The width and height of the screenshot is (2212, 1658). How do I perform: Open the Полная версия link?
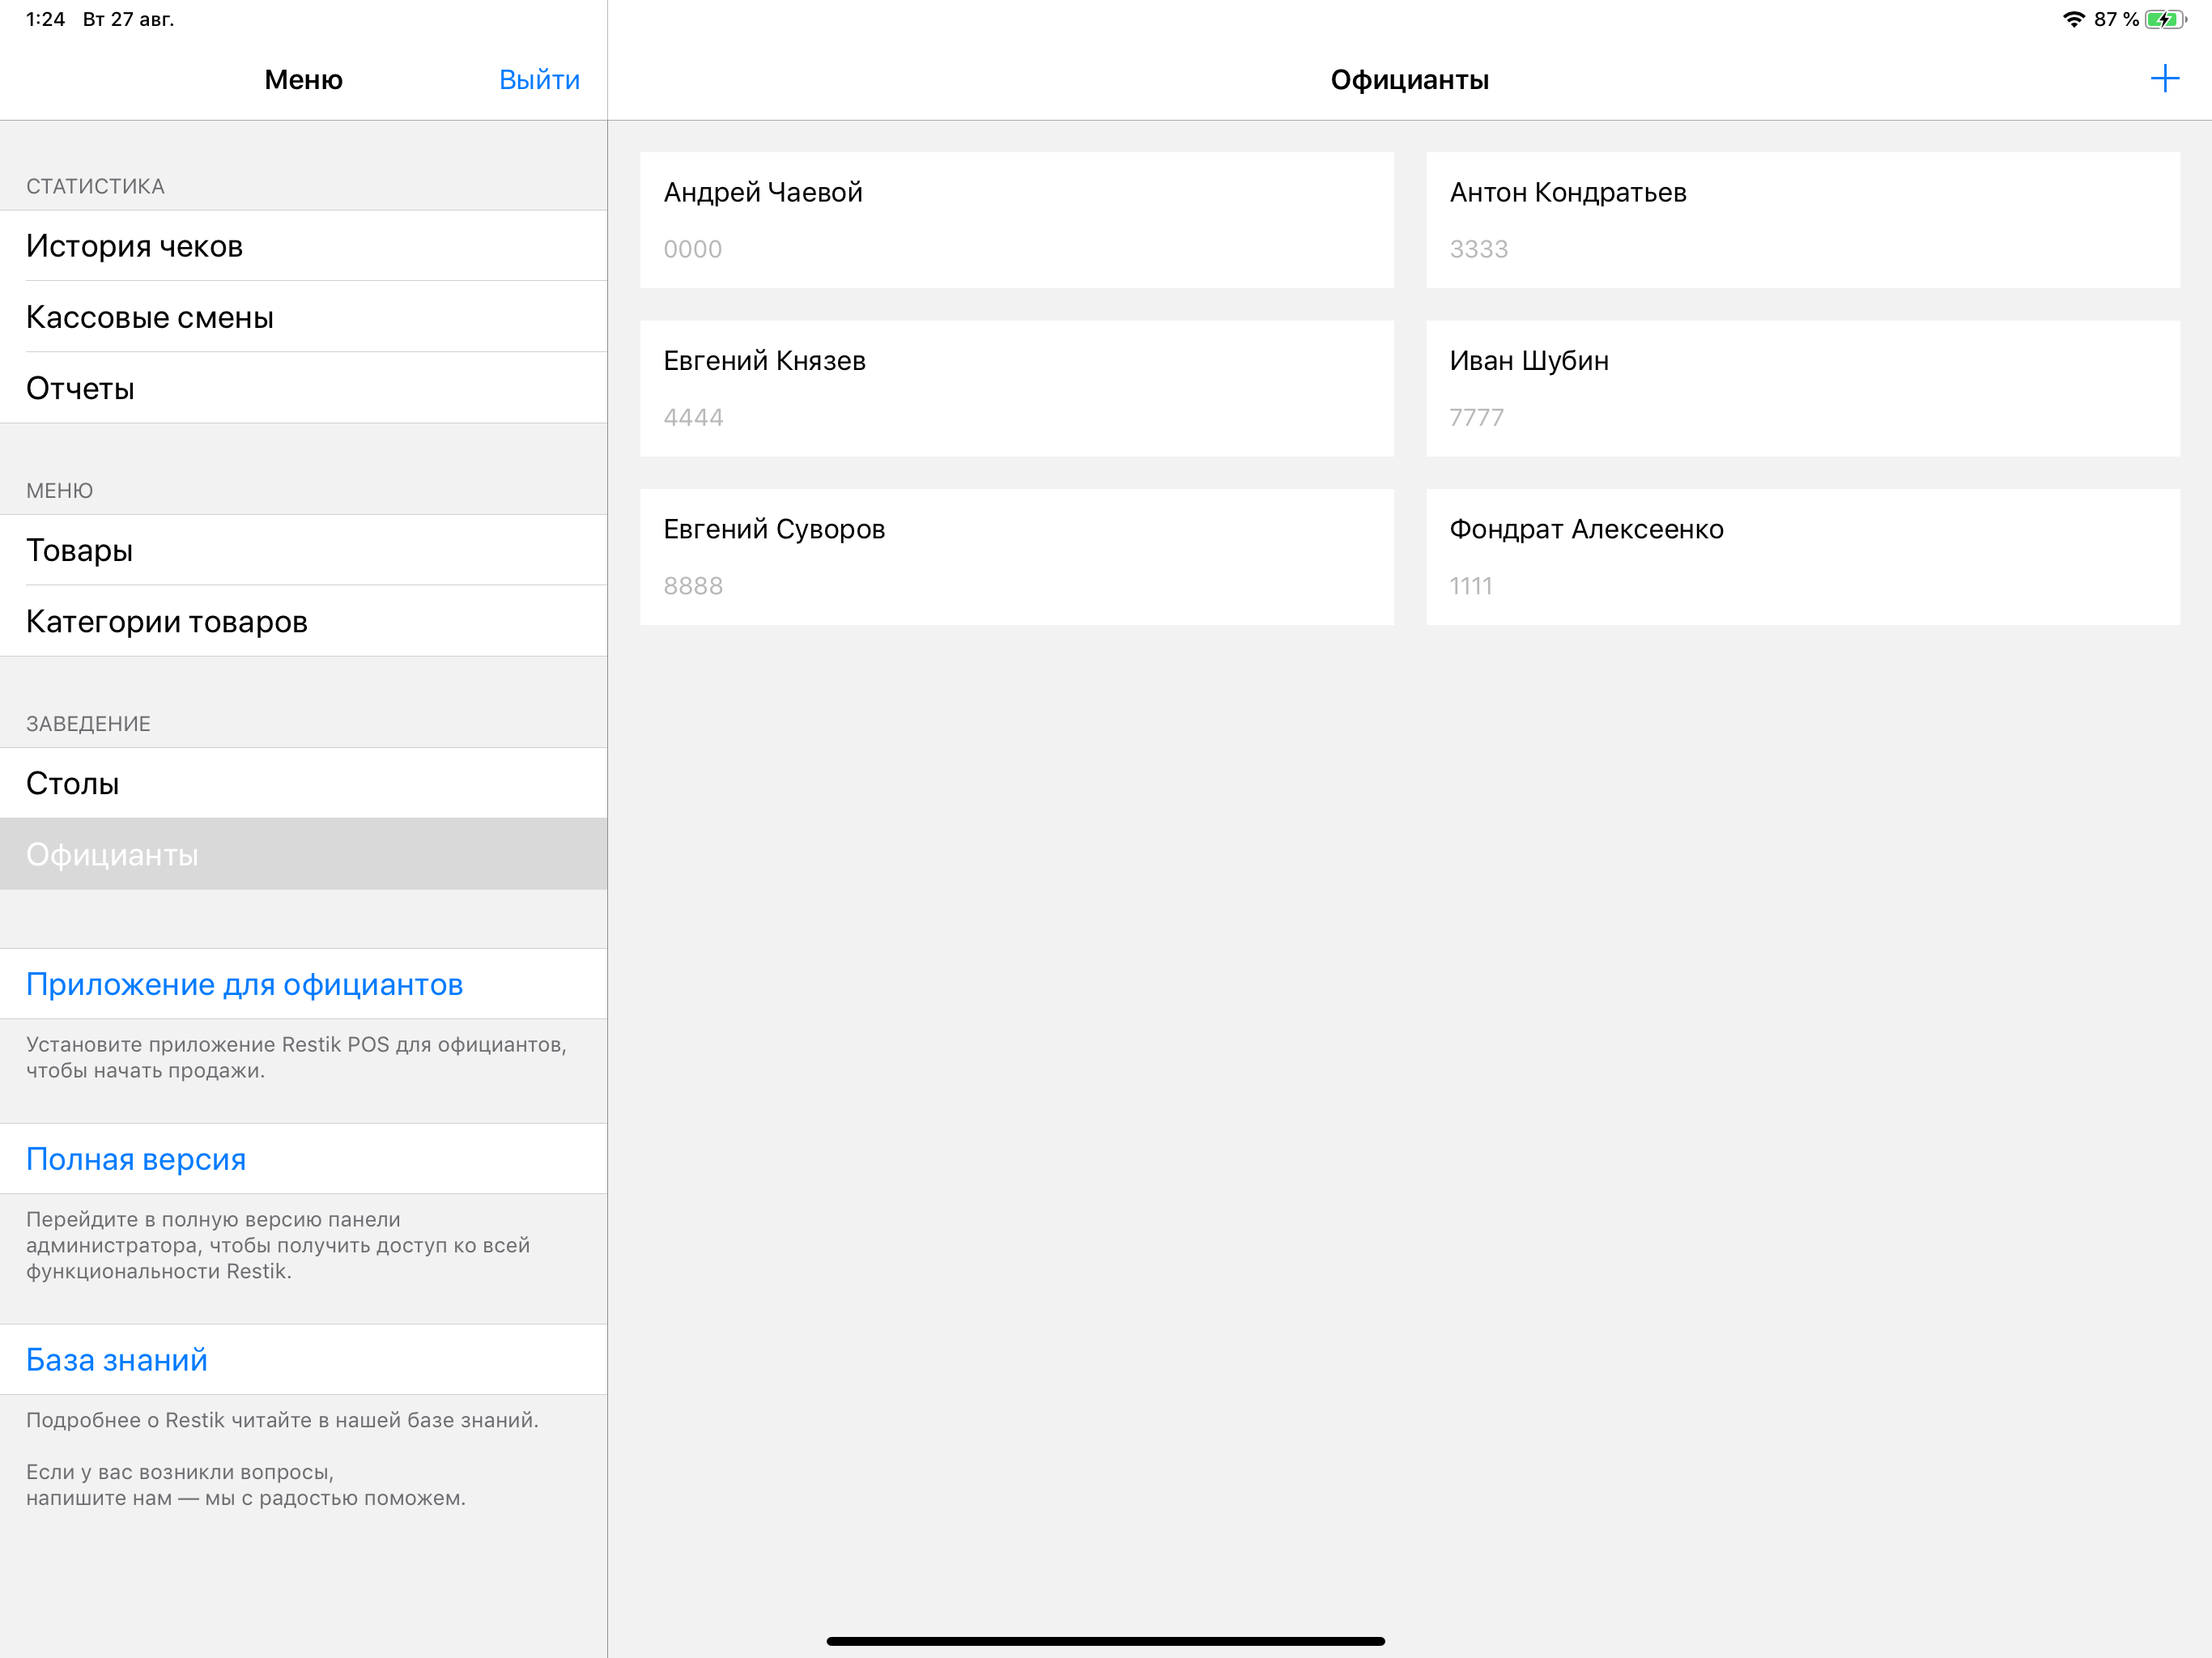136,1159
